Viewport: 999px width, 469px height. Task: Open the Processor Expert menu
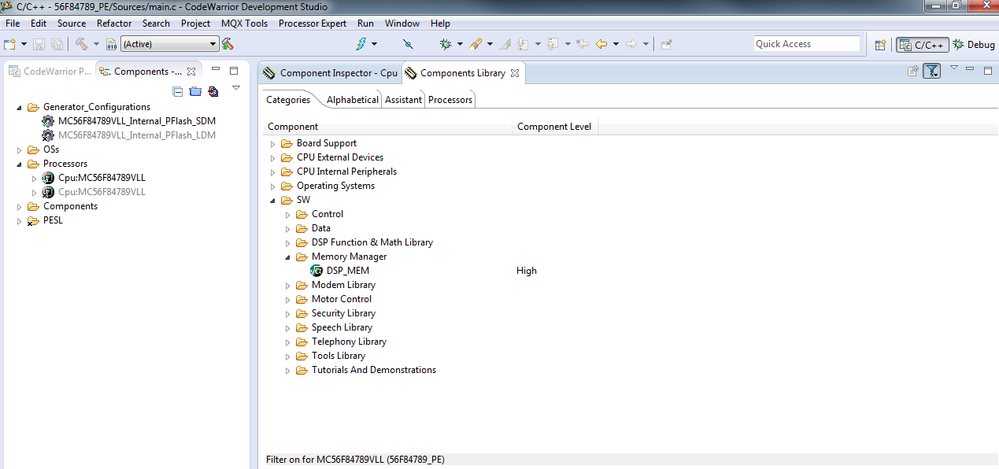coord(312,24)
